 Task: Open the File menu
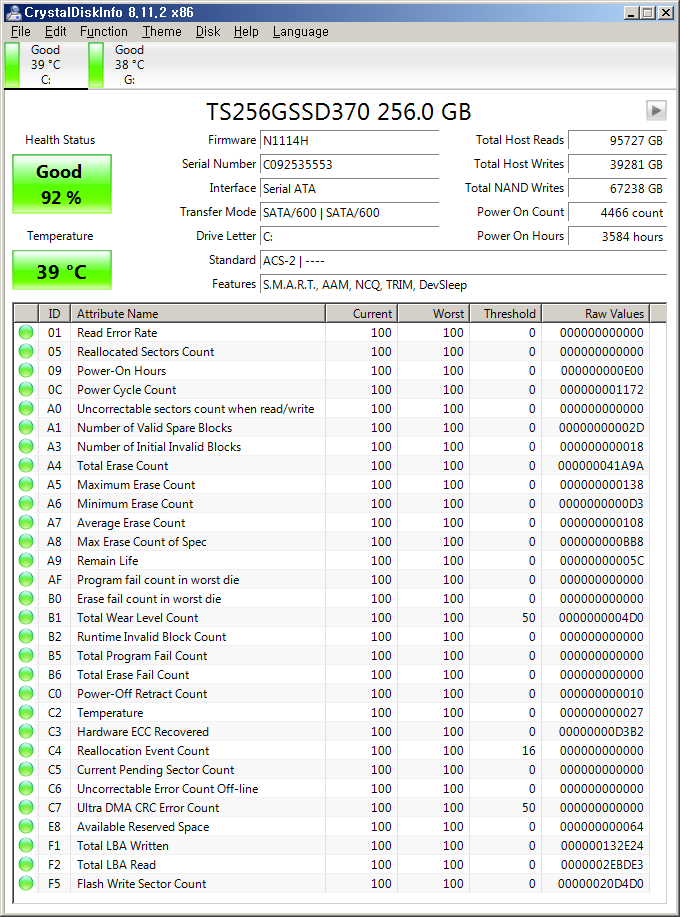[x=20, y=32]
